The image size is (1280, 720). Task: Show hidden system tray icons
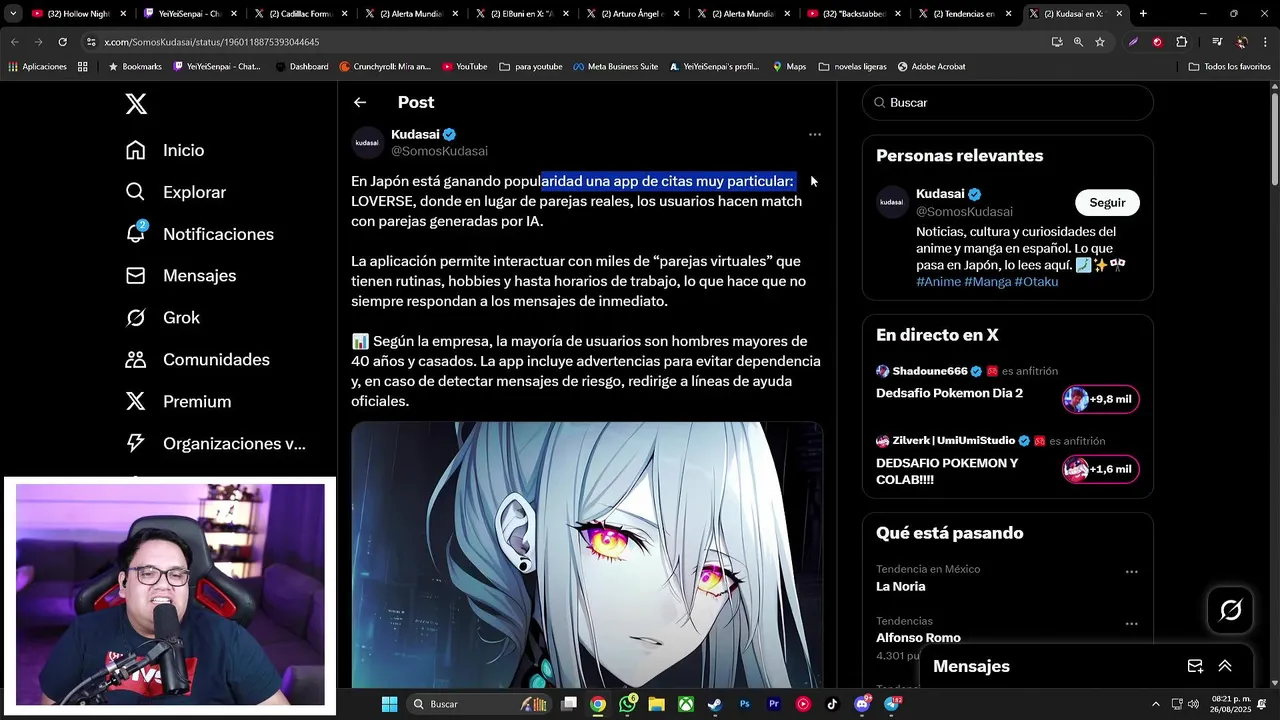tap(1156, 704)
